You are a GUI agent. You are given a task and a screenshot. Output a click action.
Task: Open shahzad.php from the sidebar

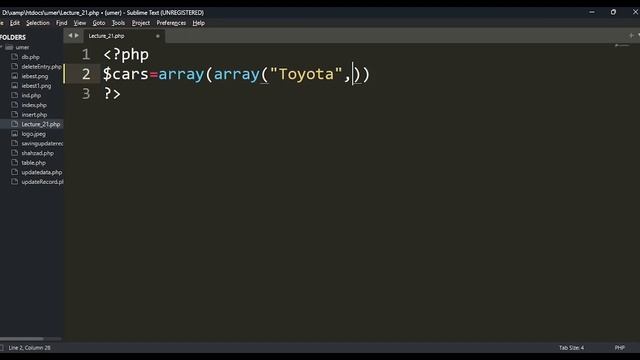(x=38, y=153)
